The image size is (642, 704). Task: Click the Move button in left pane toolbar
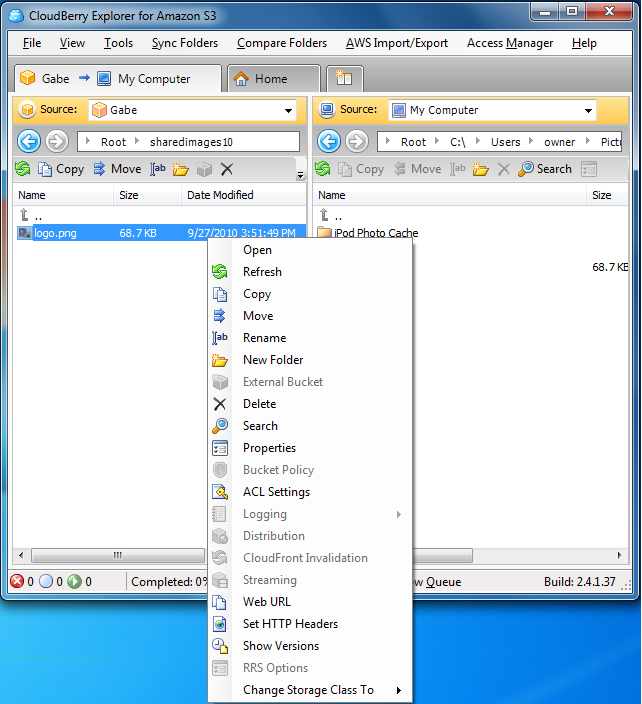point(117,169)
